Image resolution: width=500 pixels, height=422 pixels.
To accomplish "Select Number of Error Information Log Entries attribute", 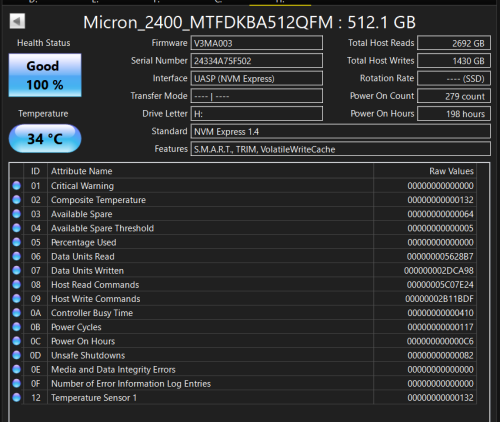I will [131, 384].
